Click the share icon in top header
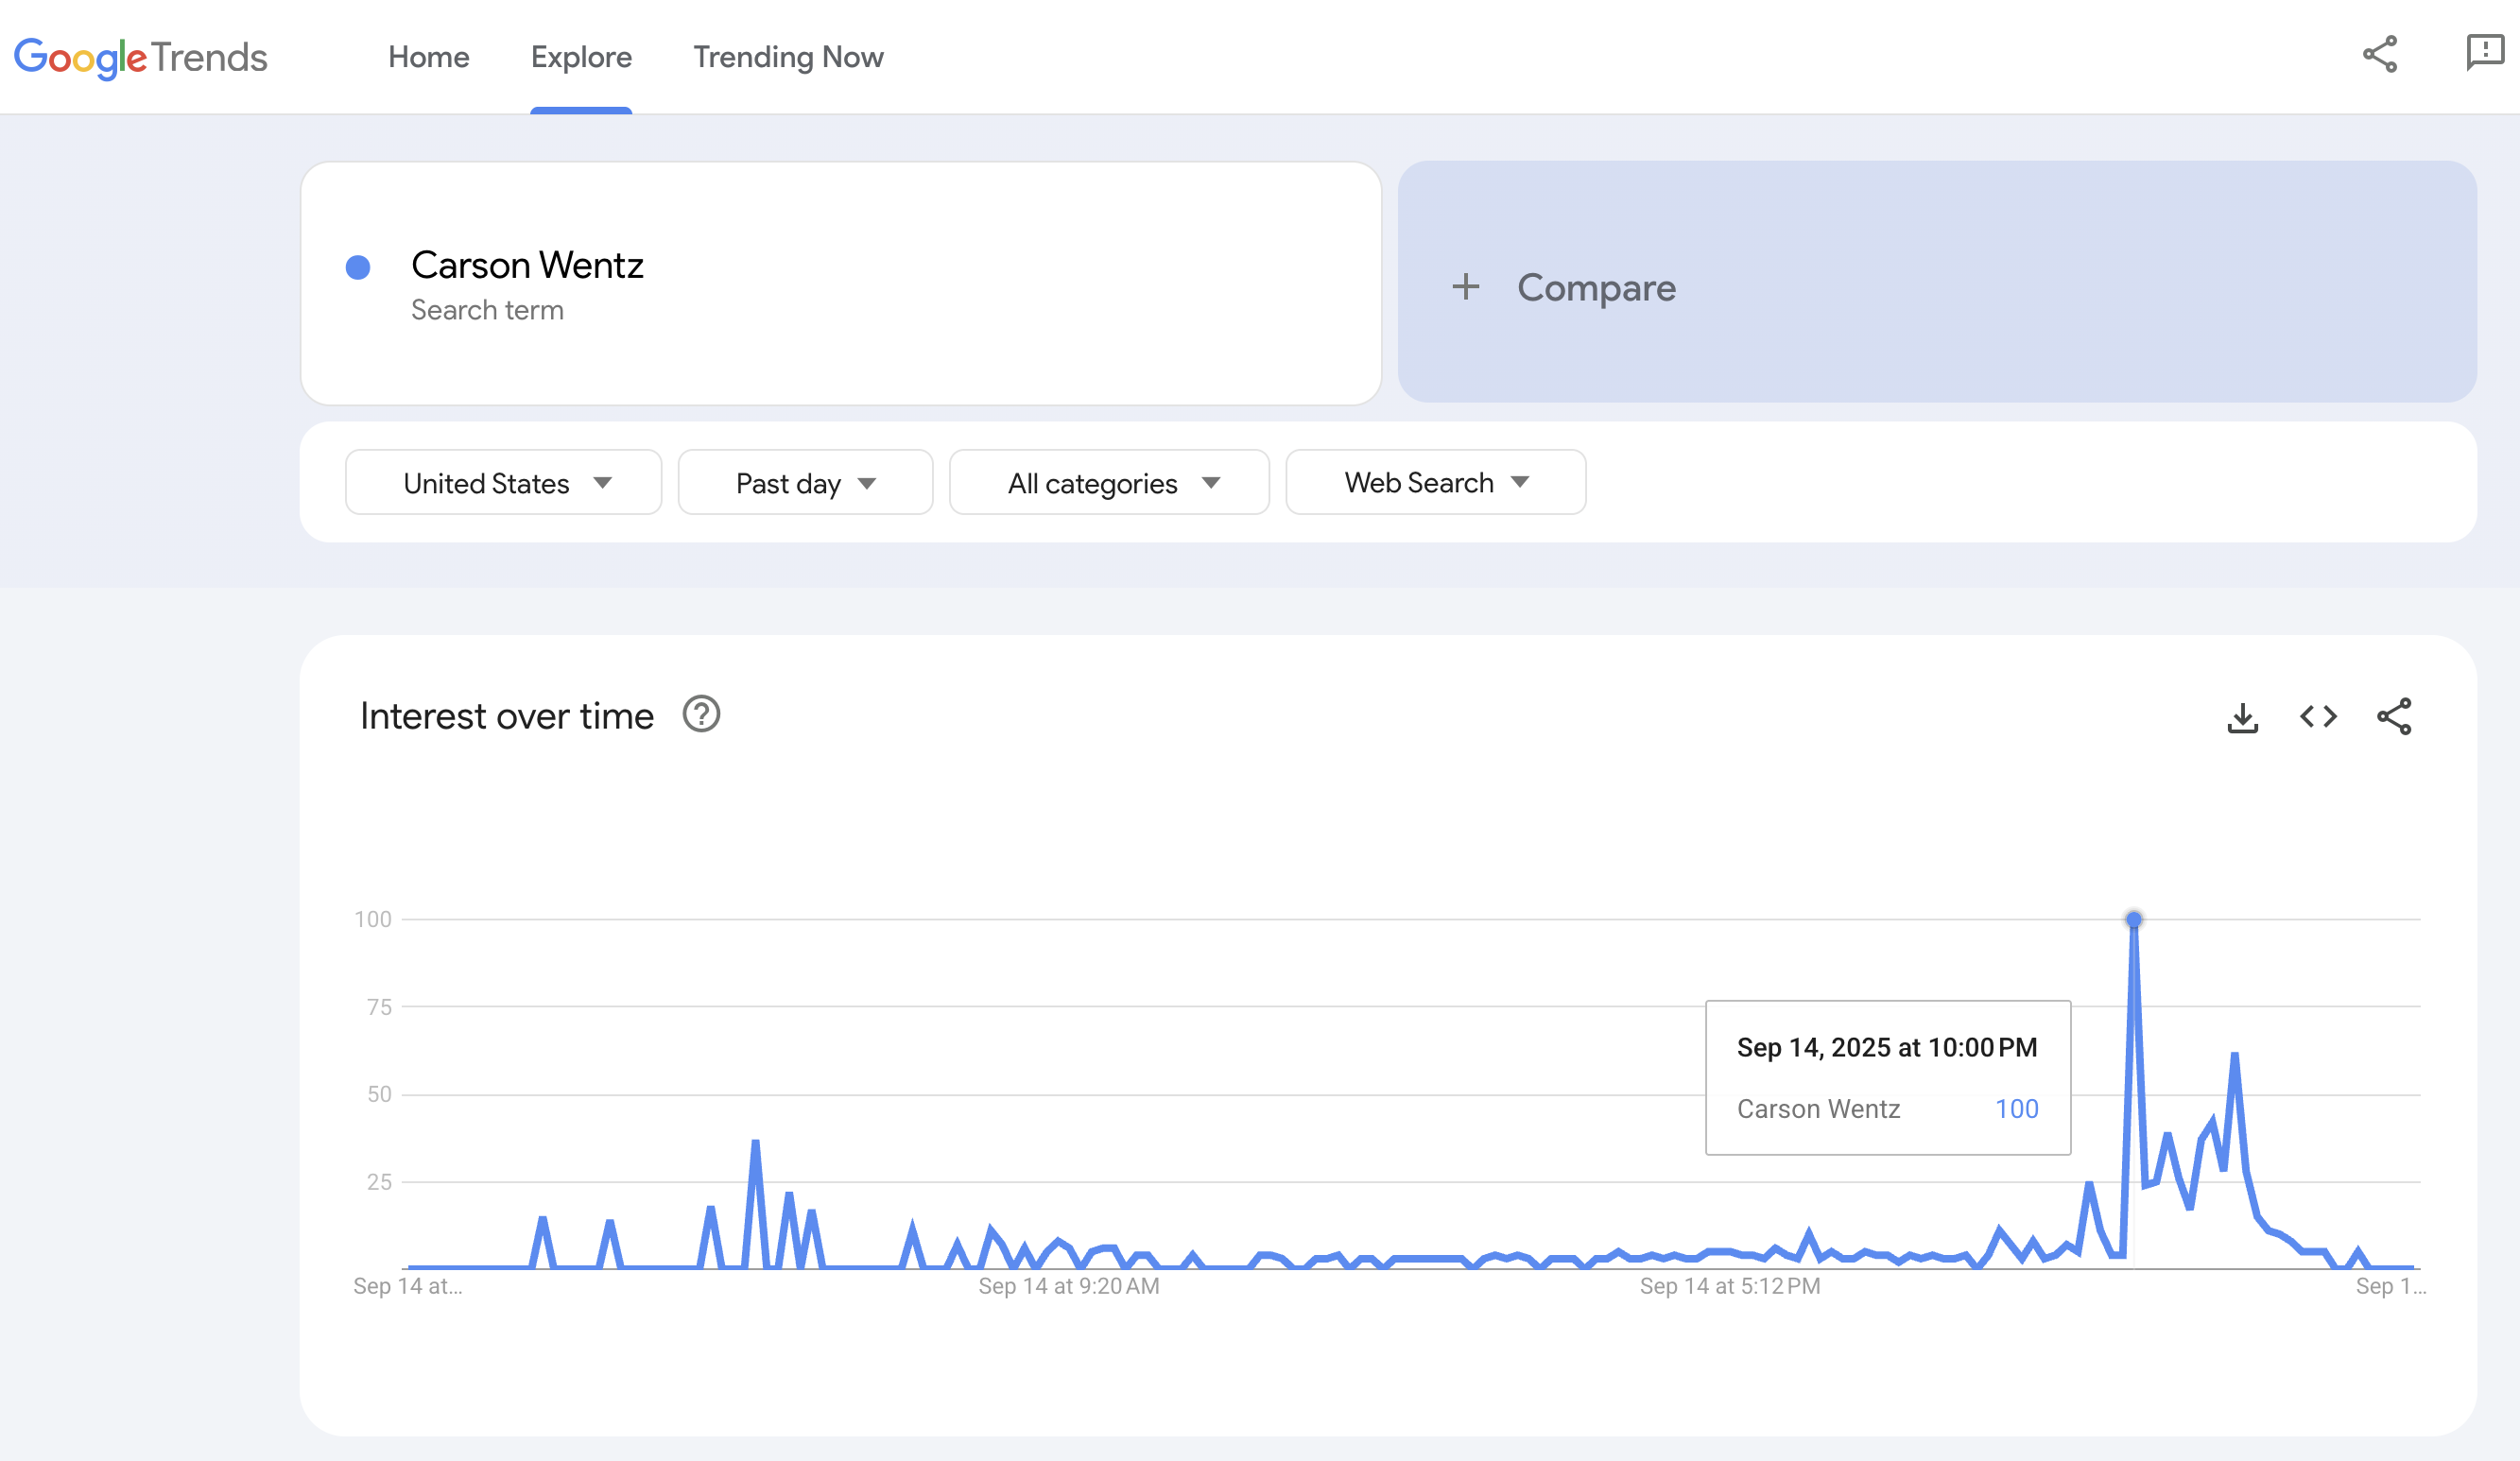Image resolution: width=2520 pixels, height=1461 pixels. pos(2379,55)
